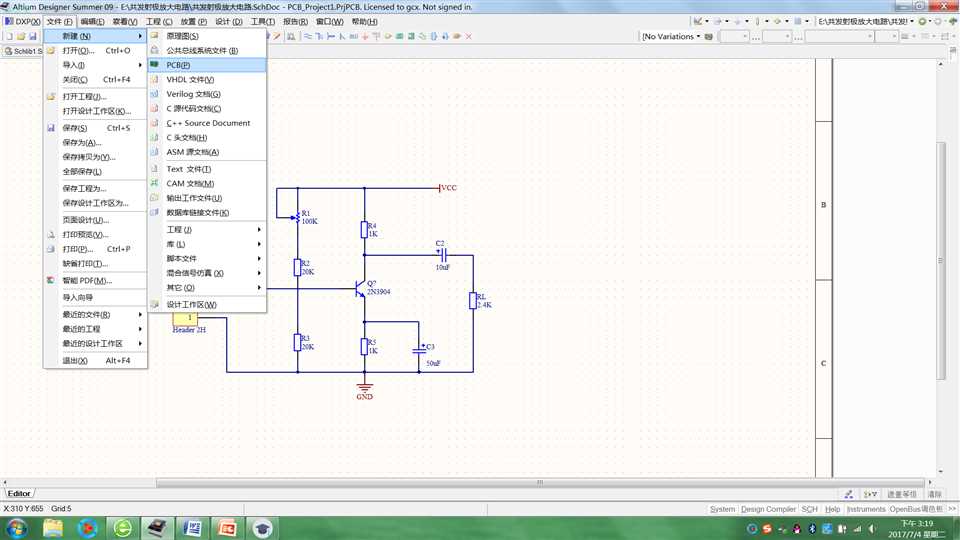Expand the 库(L) submenu

point(207,244)
